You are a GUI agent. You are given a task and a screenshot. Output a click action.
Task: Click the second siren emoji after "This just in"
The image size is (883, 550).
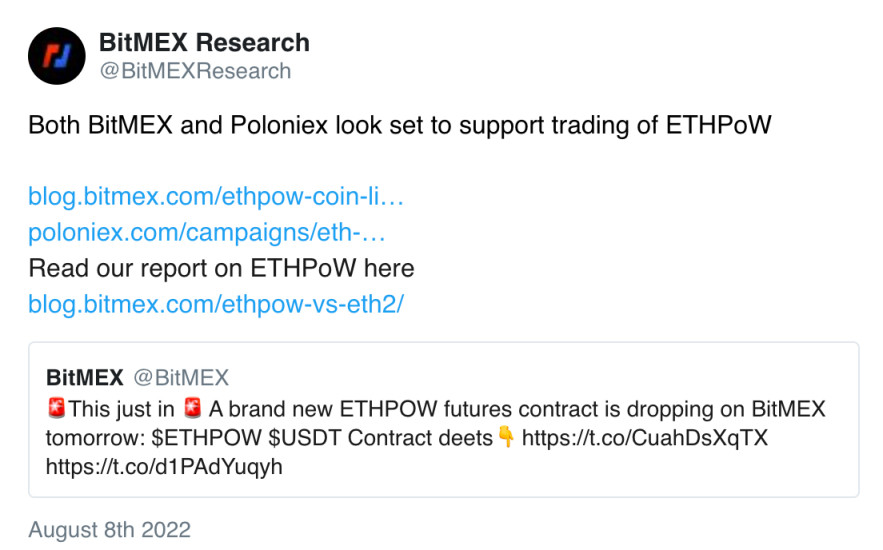193,410
